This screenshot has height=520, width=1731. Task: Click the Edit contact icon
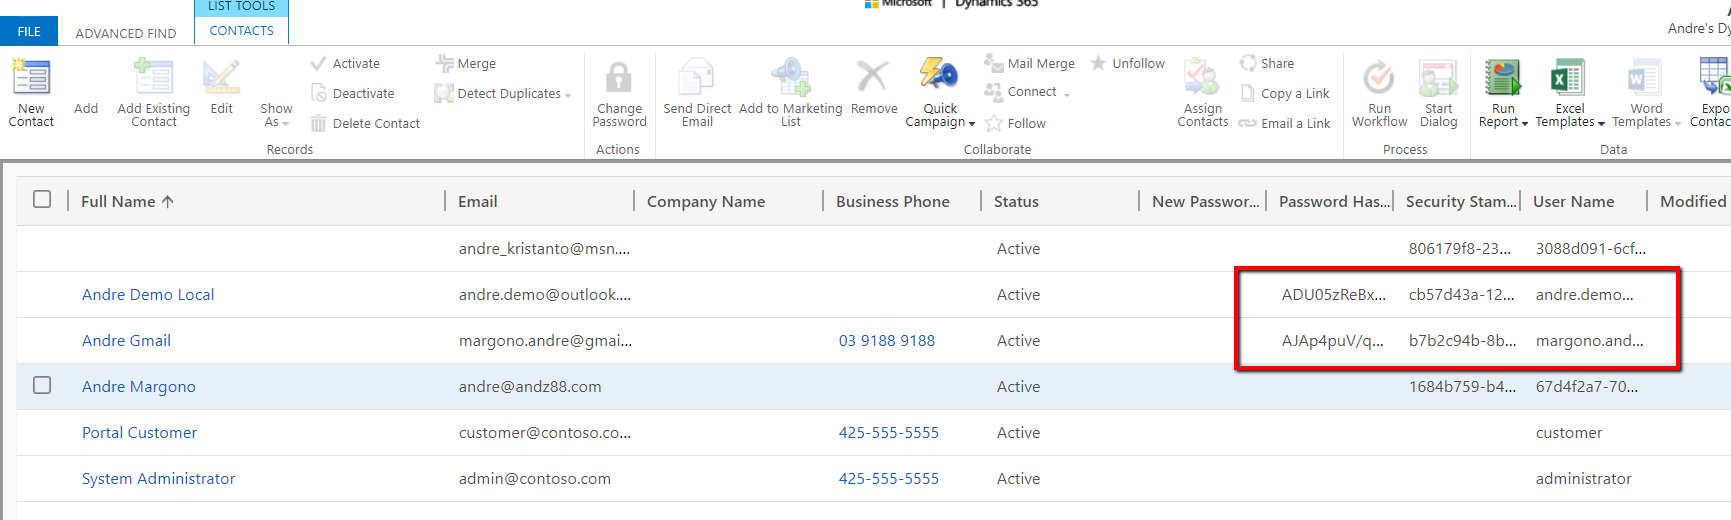pyautogui.click(x=221, y=78)
